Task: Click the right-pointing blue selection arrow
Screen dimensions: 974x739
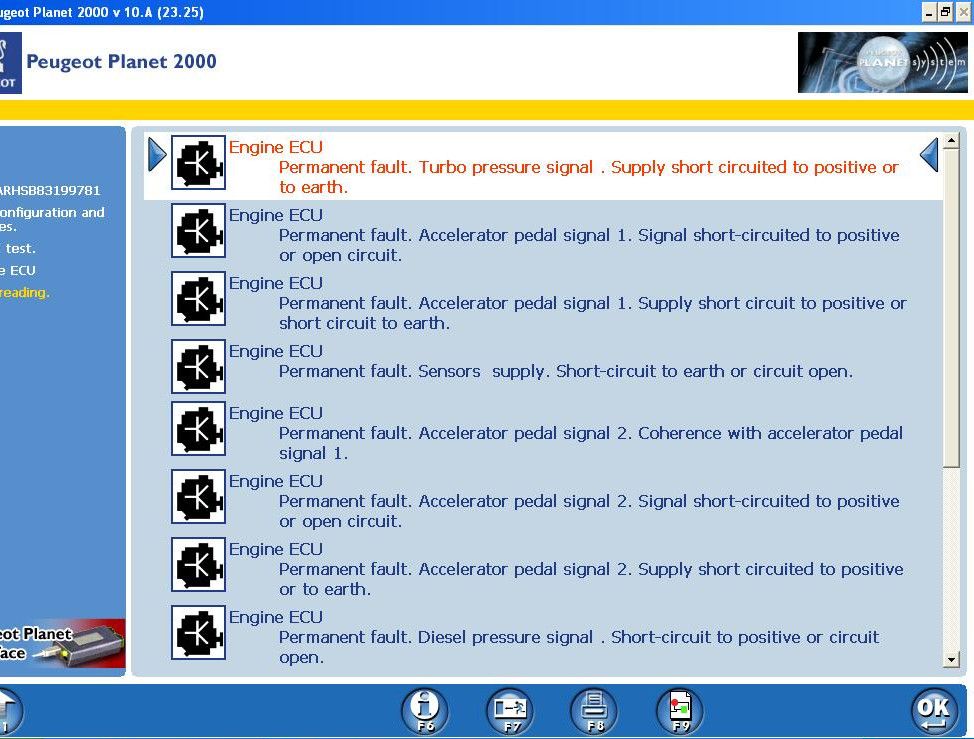Action: [157, 155]
